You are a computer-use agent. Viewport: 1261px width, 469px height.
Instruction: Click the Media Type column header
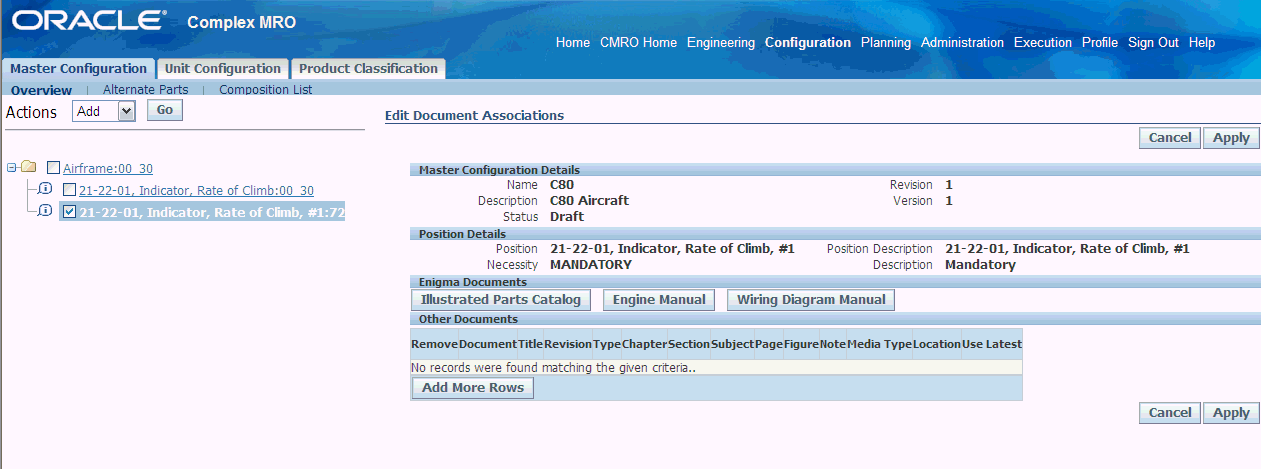click(x=879, y=344)
